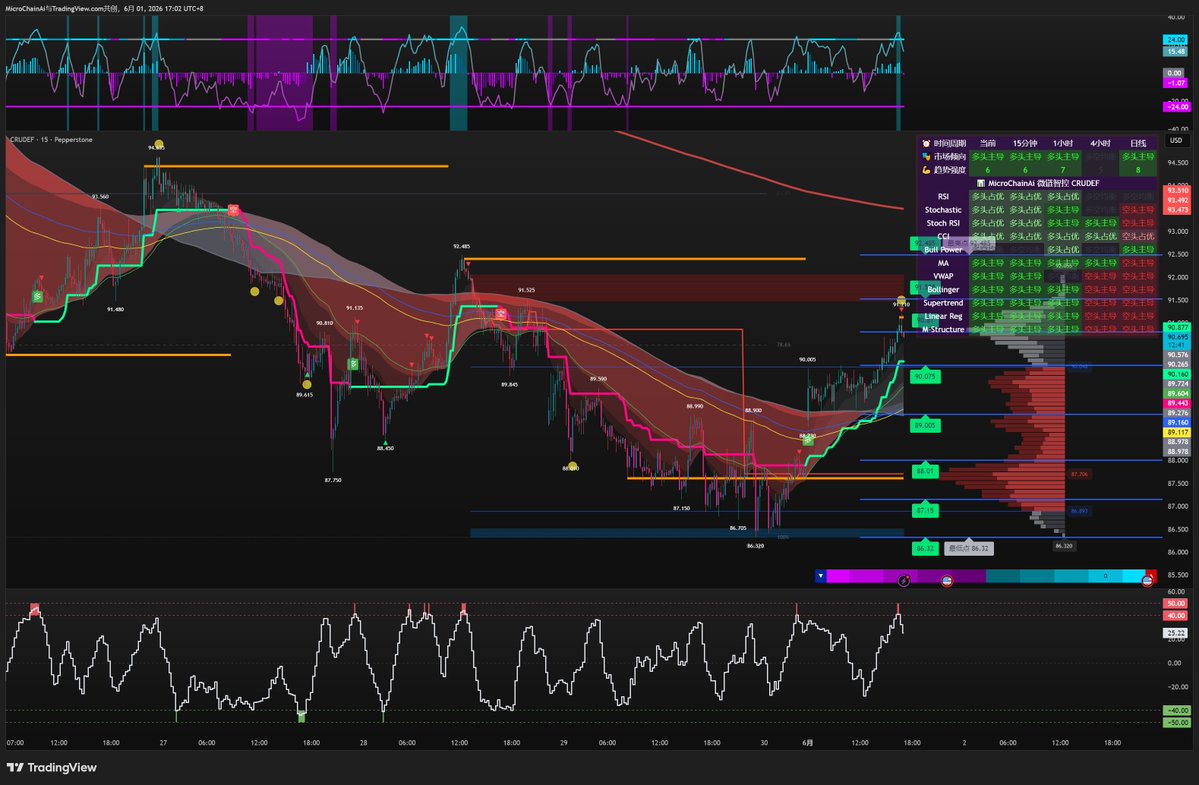Click the gray 86.32 low point label
The image size is (1199, 785).
tap(969, 548)
